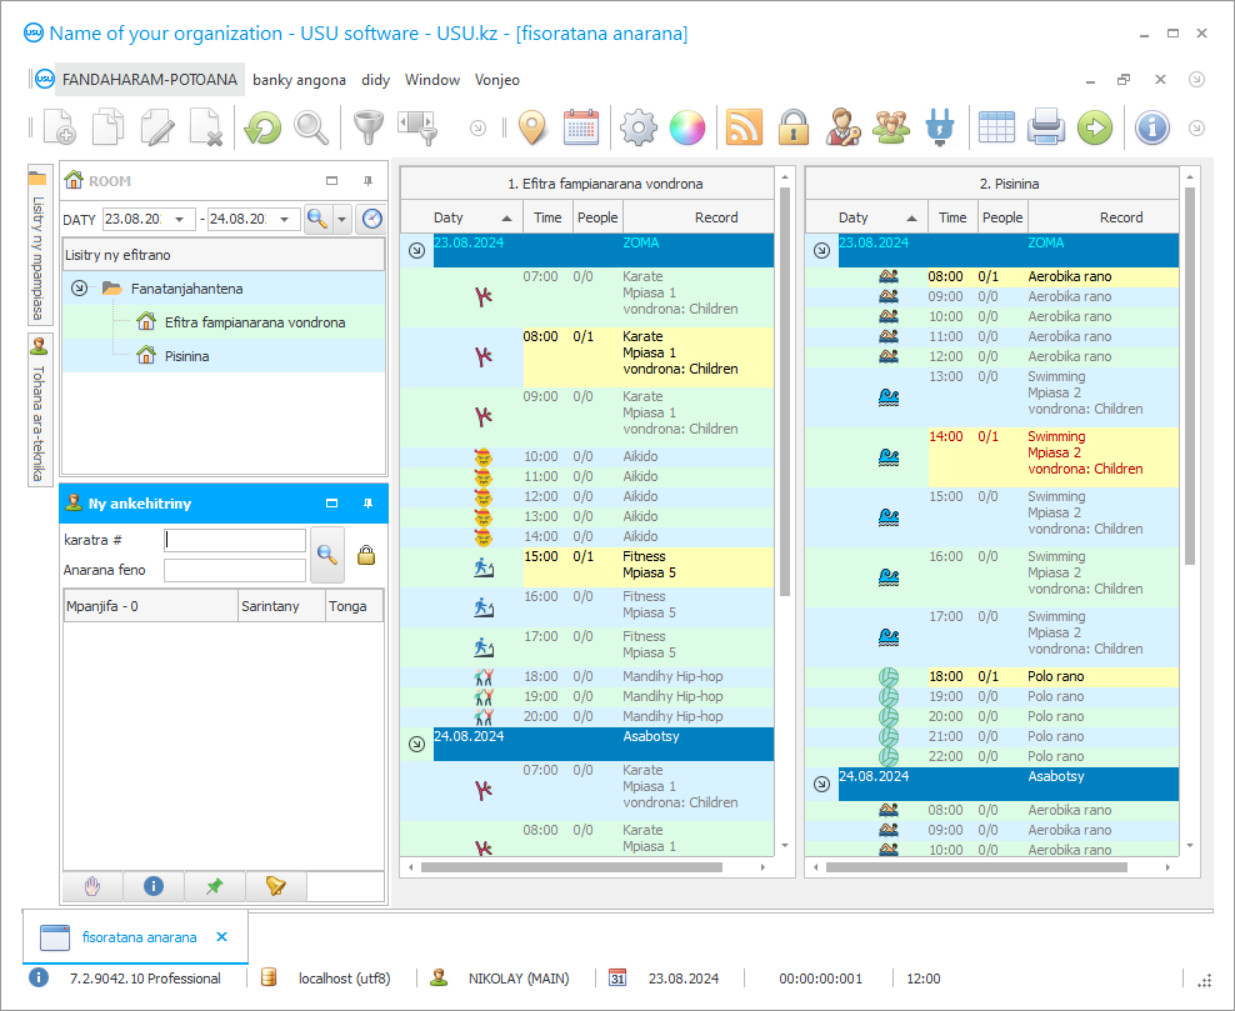Select Pisinina in the room tree

click(187, 356)
